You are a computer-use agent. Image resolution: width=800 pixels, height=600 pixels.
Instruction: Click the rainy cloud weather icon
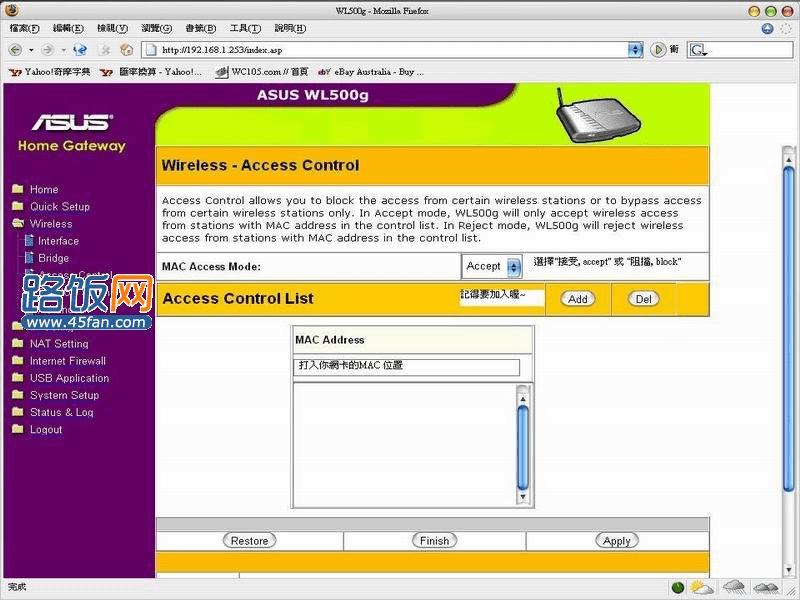pos(734,587)
